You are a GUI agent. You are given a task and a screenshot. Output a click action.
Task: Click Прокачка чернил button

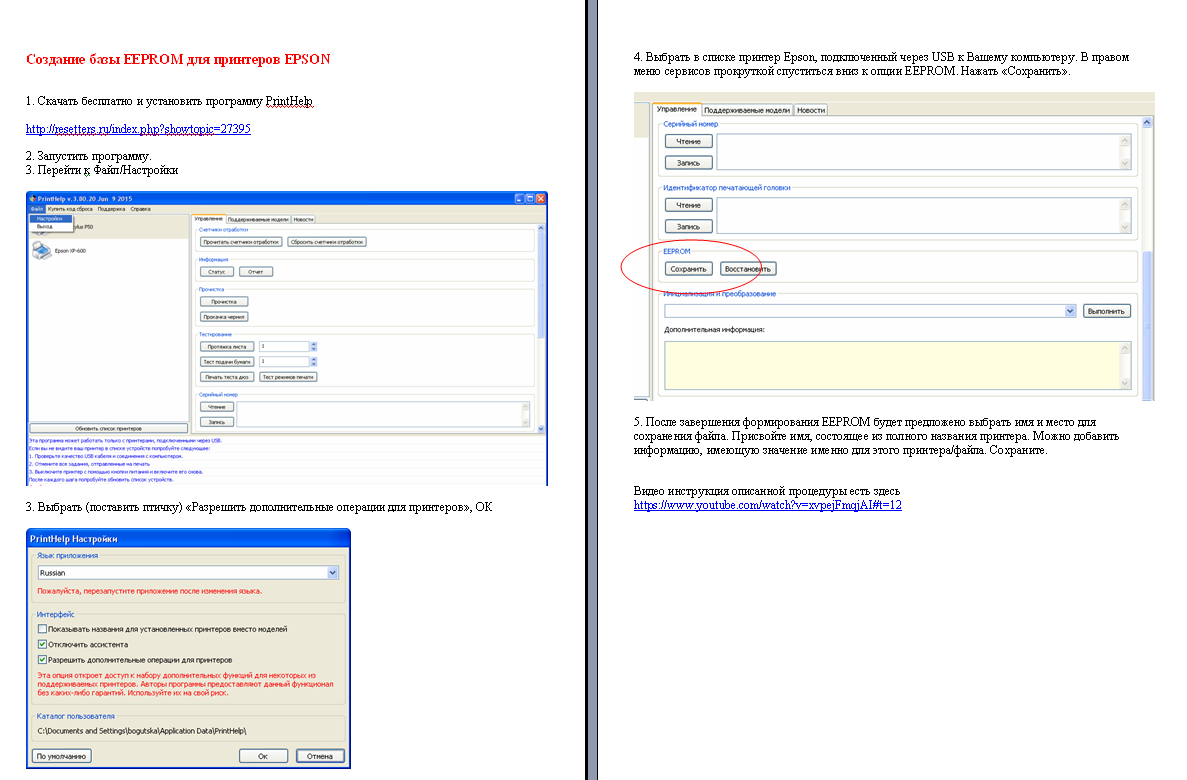(x=224, y=317)
